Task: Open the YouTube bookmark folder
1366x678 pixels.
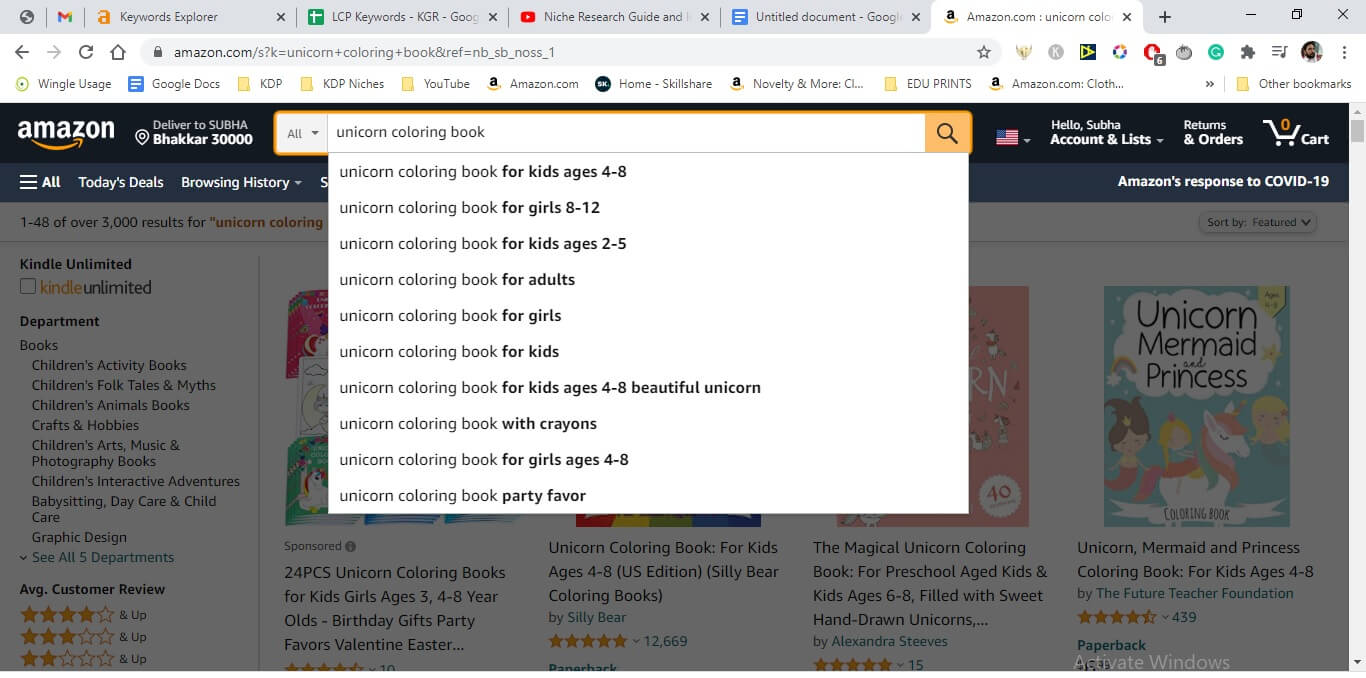Action: coord(435,84)
